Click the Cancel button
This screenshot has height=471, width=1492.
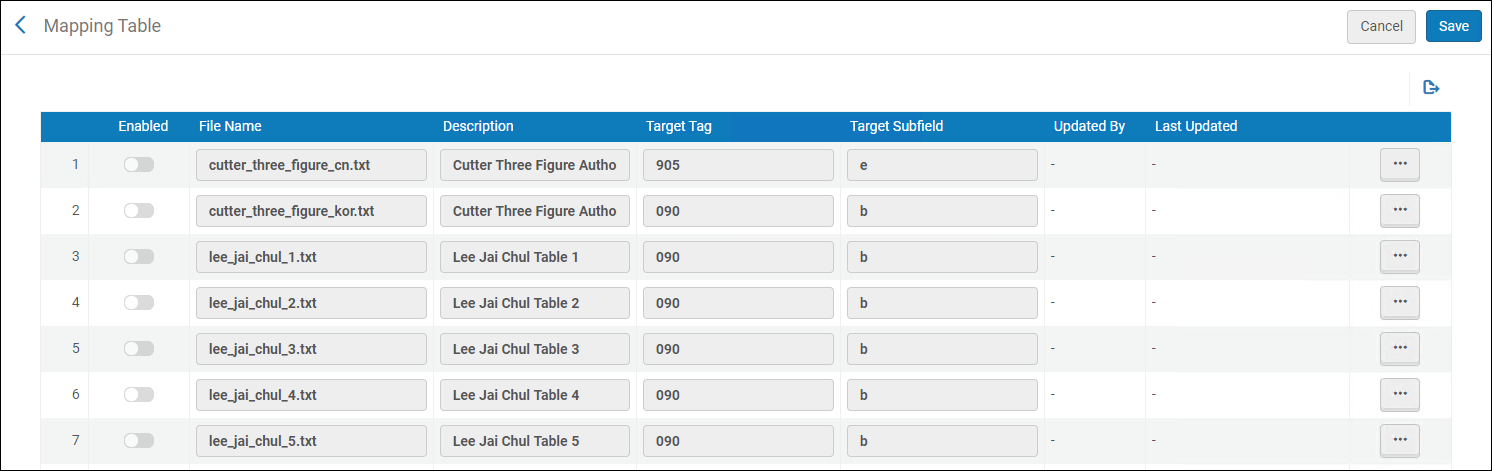(1381, 27)
